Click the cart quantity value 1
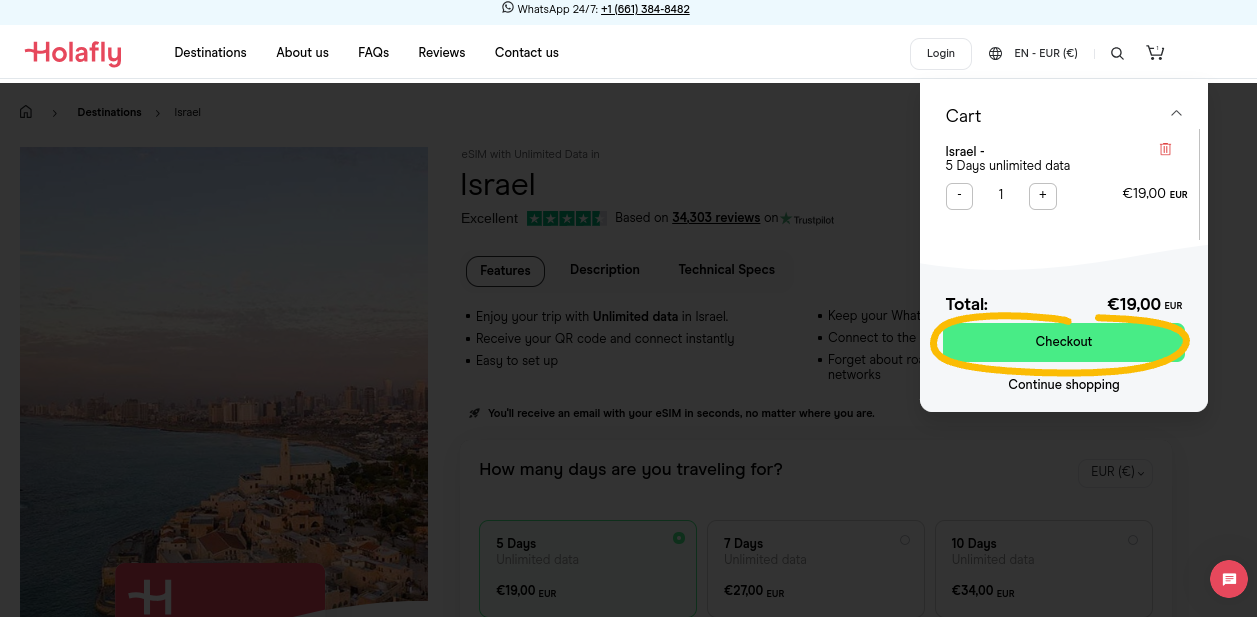The height and width of the screenshot is (617, 1257). pyautogui.click(x=1001, y=195)
